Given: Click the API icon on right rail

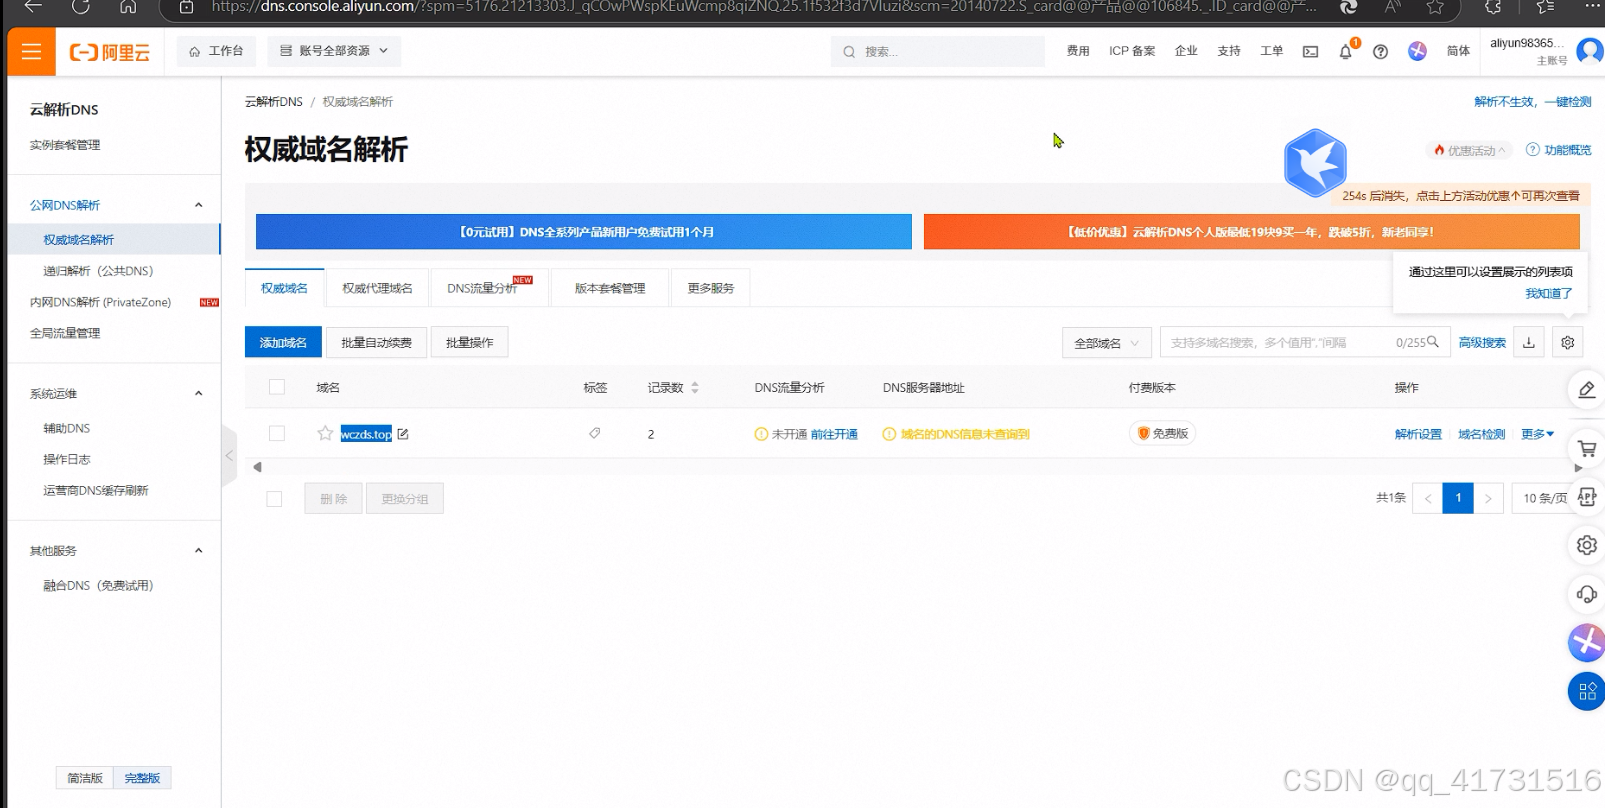Looking at the screenshot, I should tap(1587, 497).
